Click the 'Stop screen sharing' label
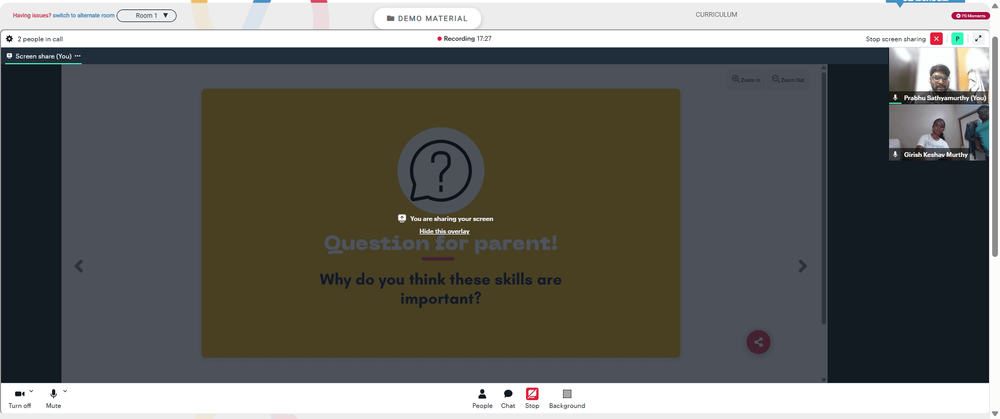Screen dimensions: 1000x419 pos(895,39)
